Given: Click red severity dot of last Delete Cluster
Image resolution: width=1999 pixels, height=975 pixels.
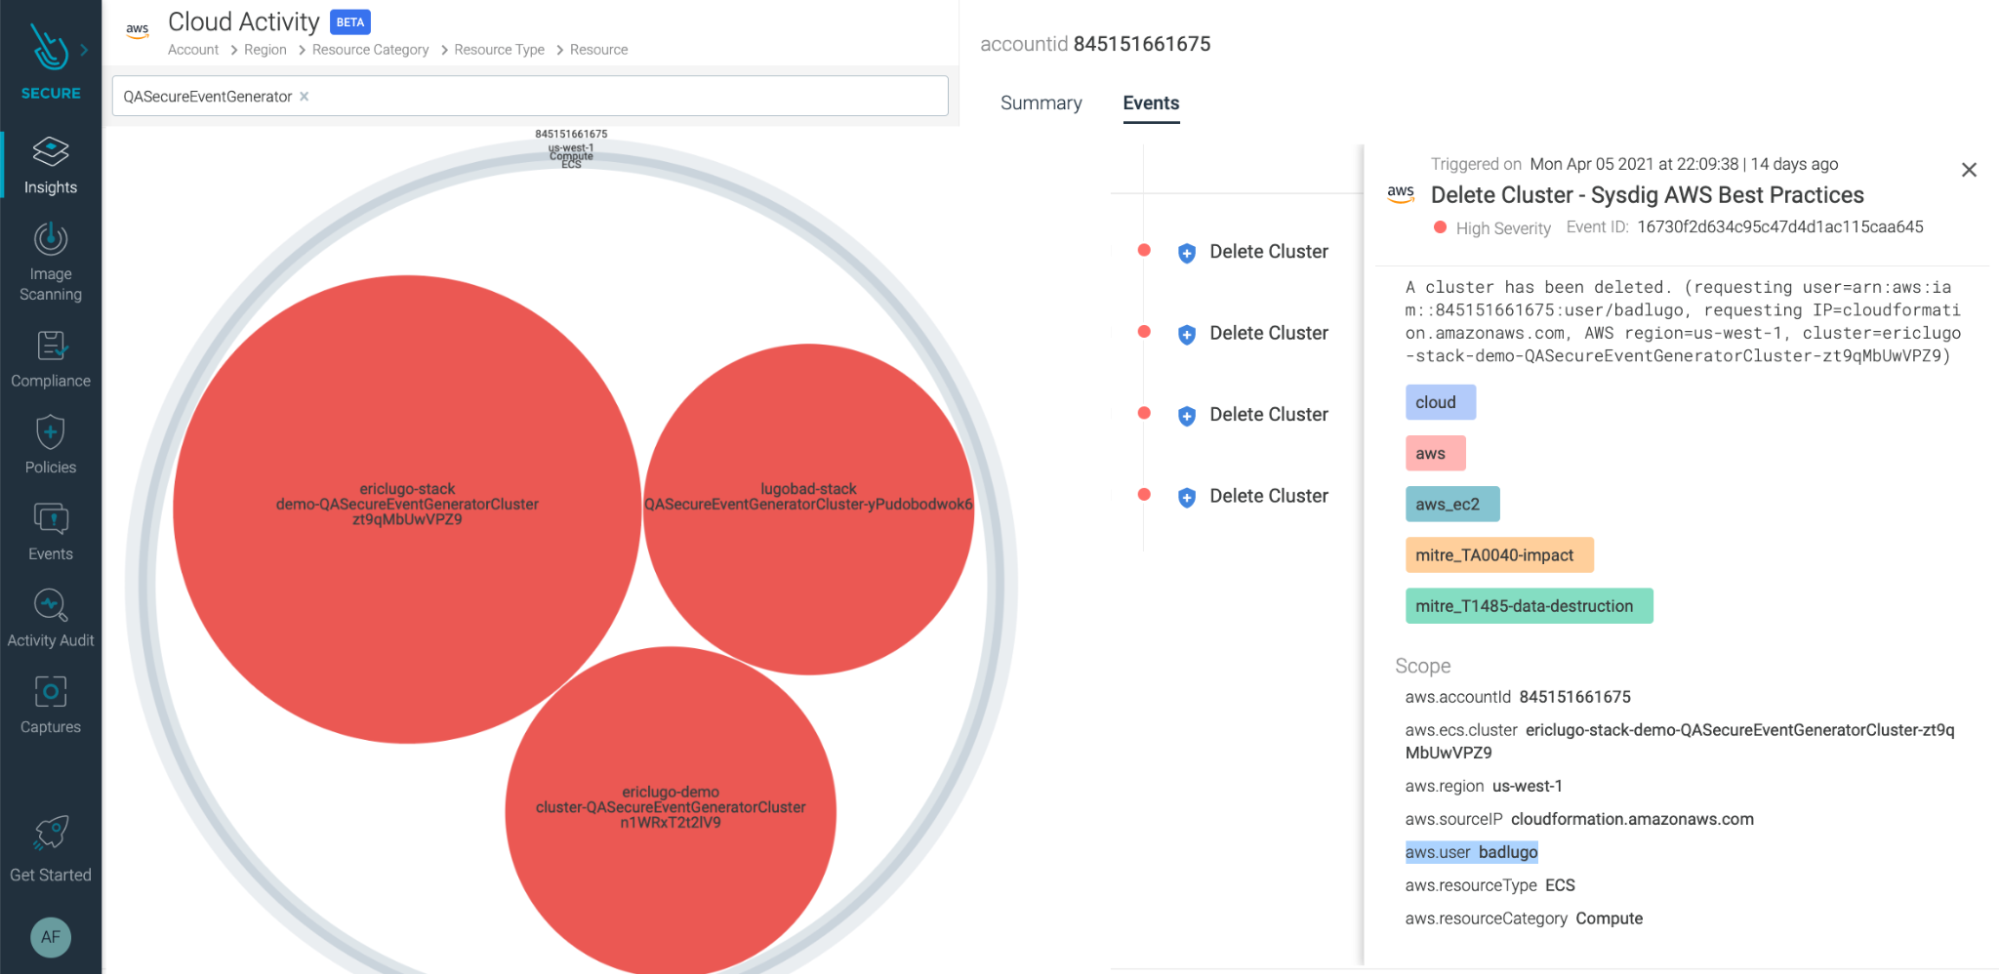Looking at the screenshot, I should 1144,494.
